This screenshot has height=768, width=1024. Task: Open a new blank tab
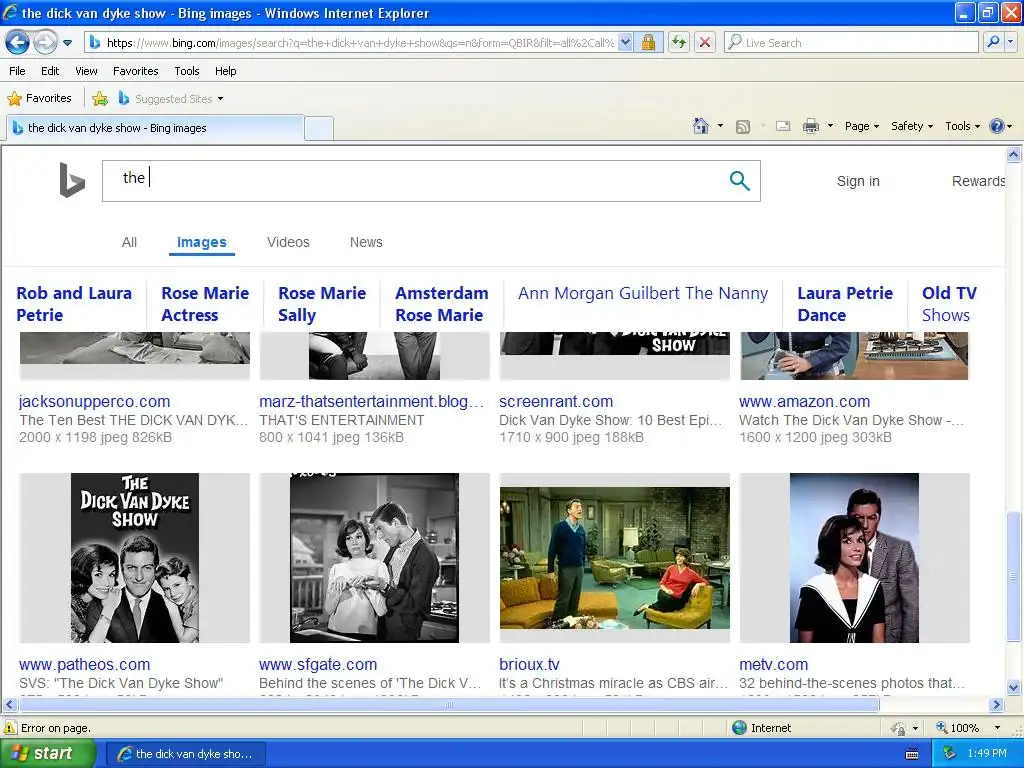(x=319, y=128)
